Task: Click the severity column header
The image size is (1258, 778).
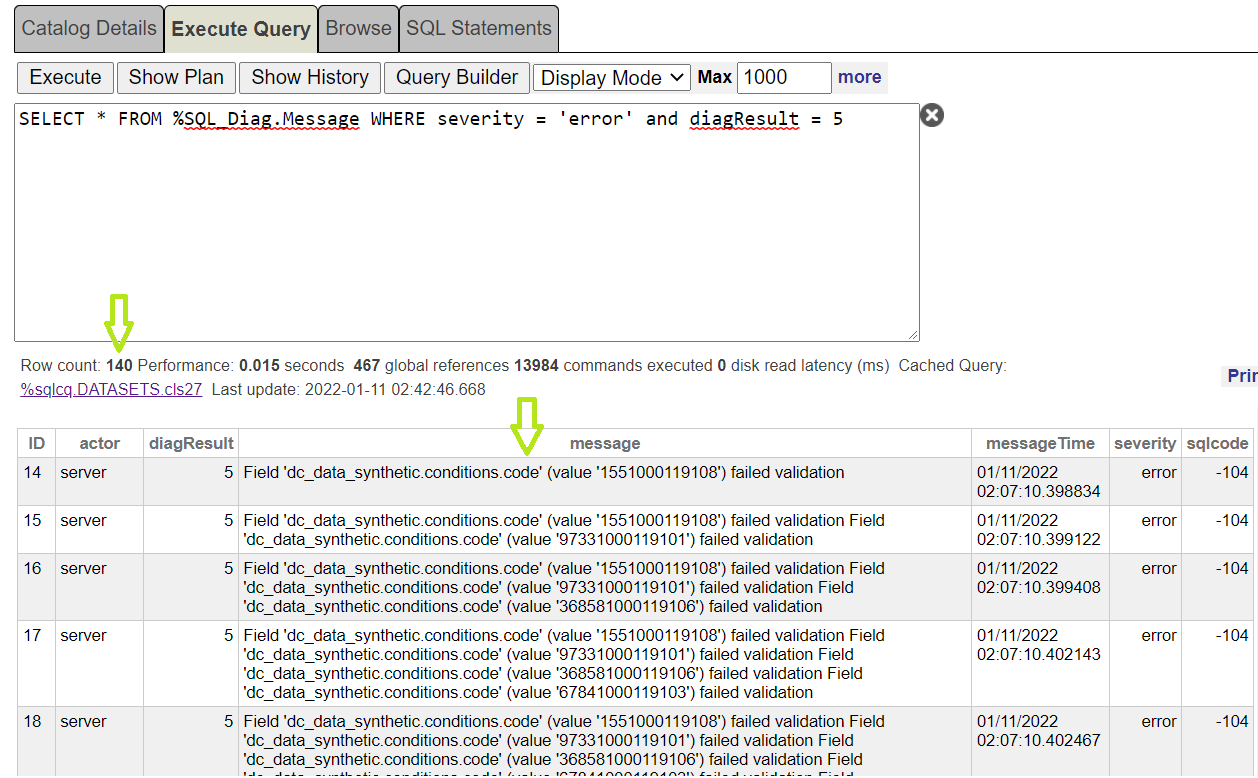Action: pyautogui.click(x=1144, y=443)
